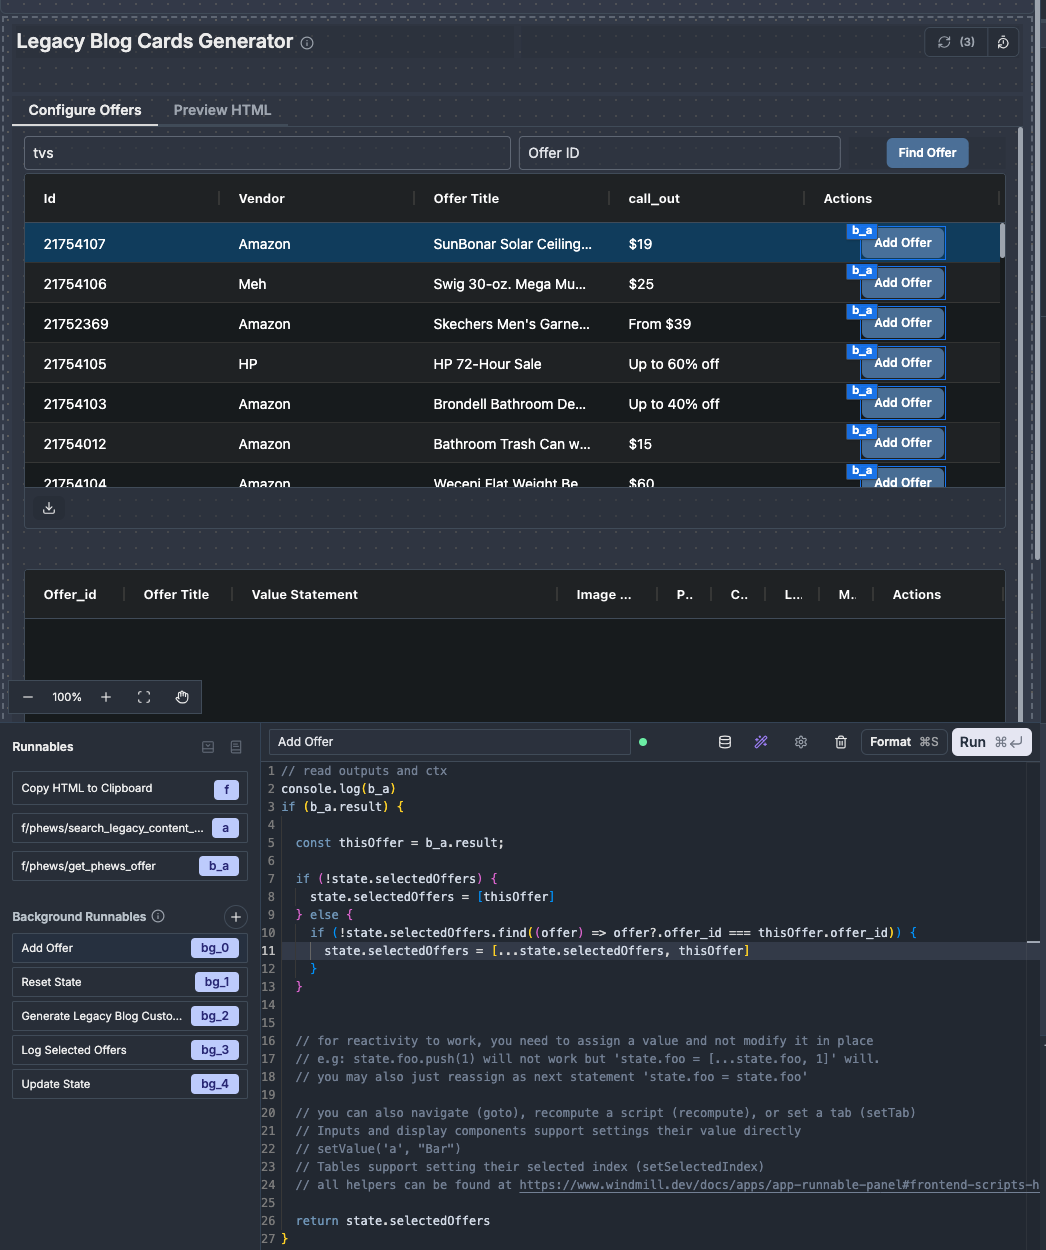The image size is (1046, 1250).
Task: Click the script name field 'Add Offer'
Action: point(450,742)
